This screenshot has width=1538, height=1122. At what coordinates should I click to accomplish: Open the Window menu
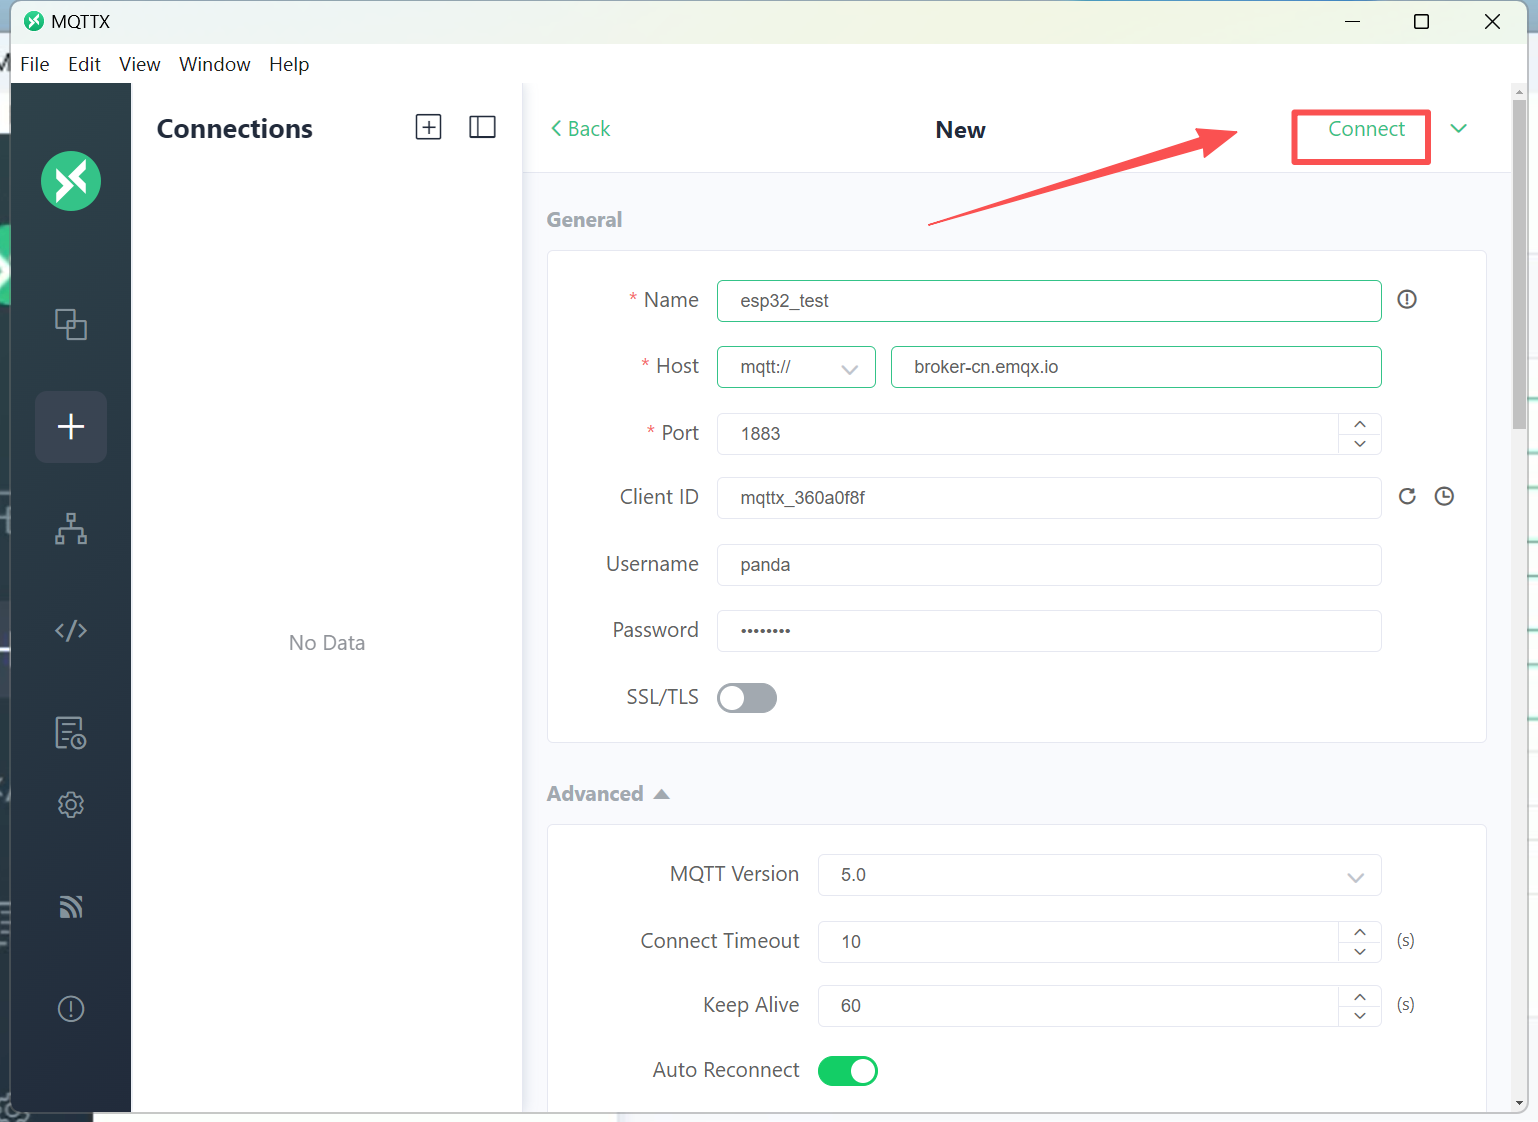tap(214, 64)
